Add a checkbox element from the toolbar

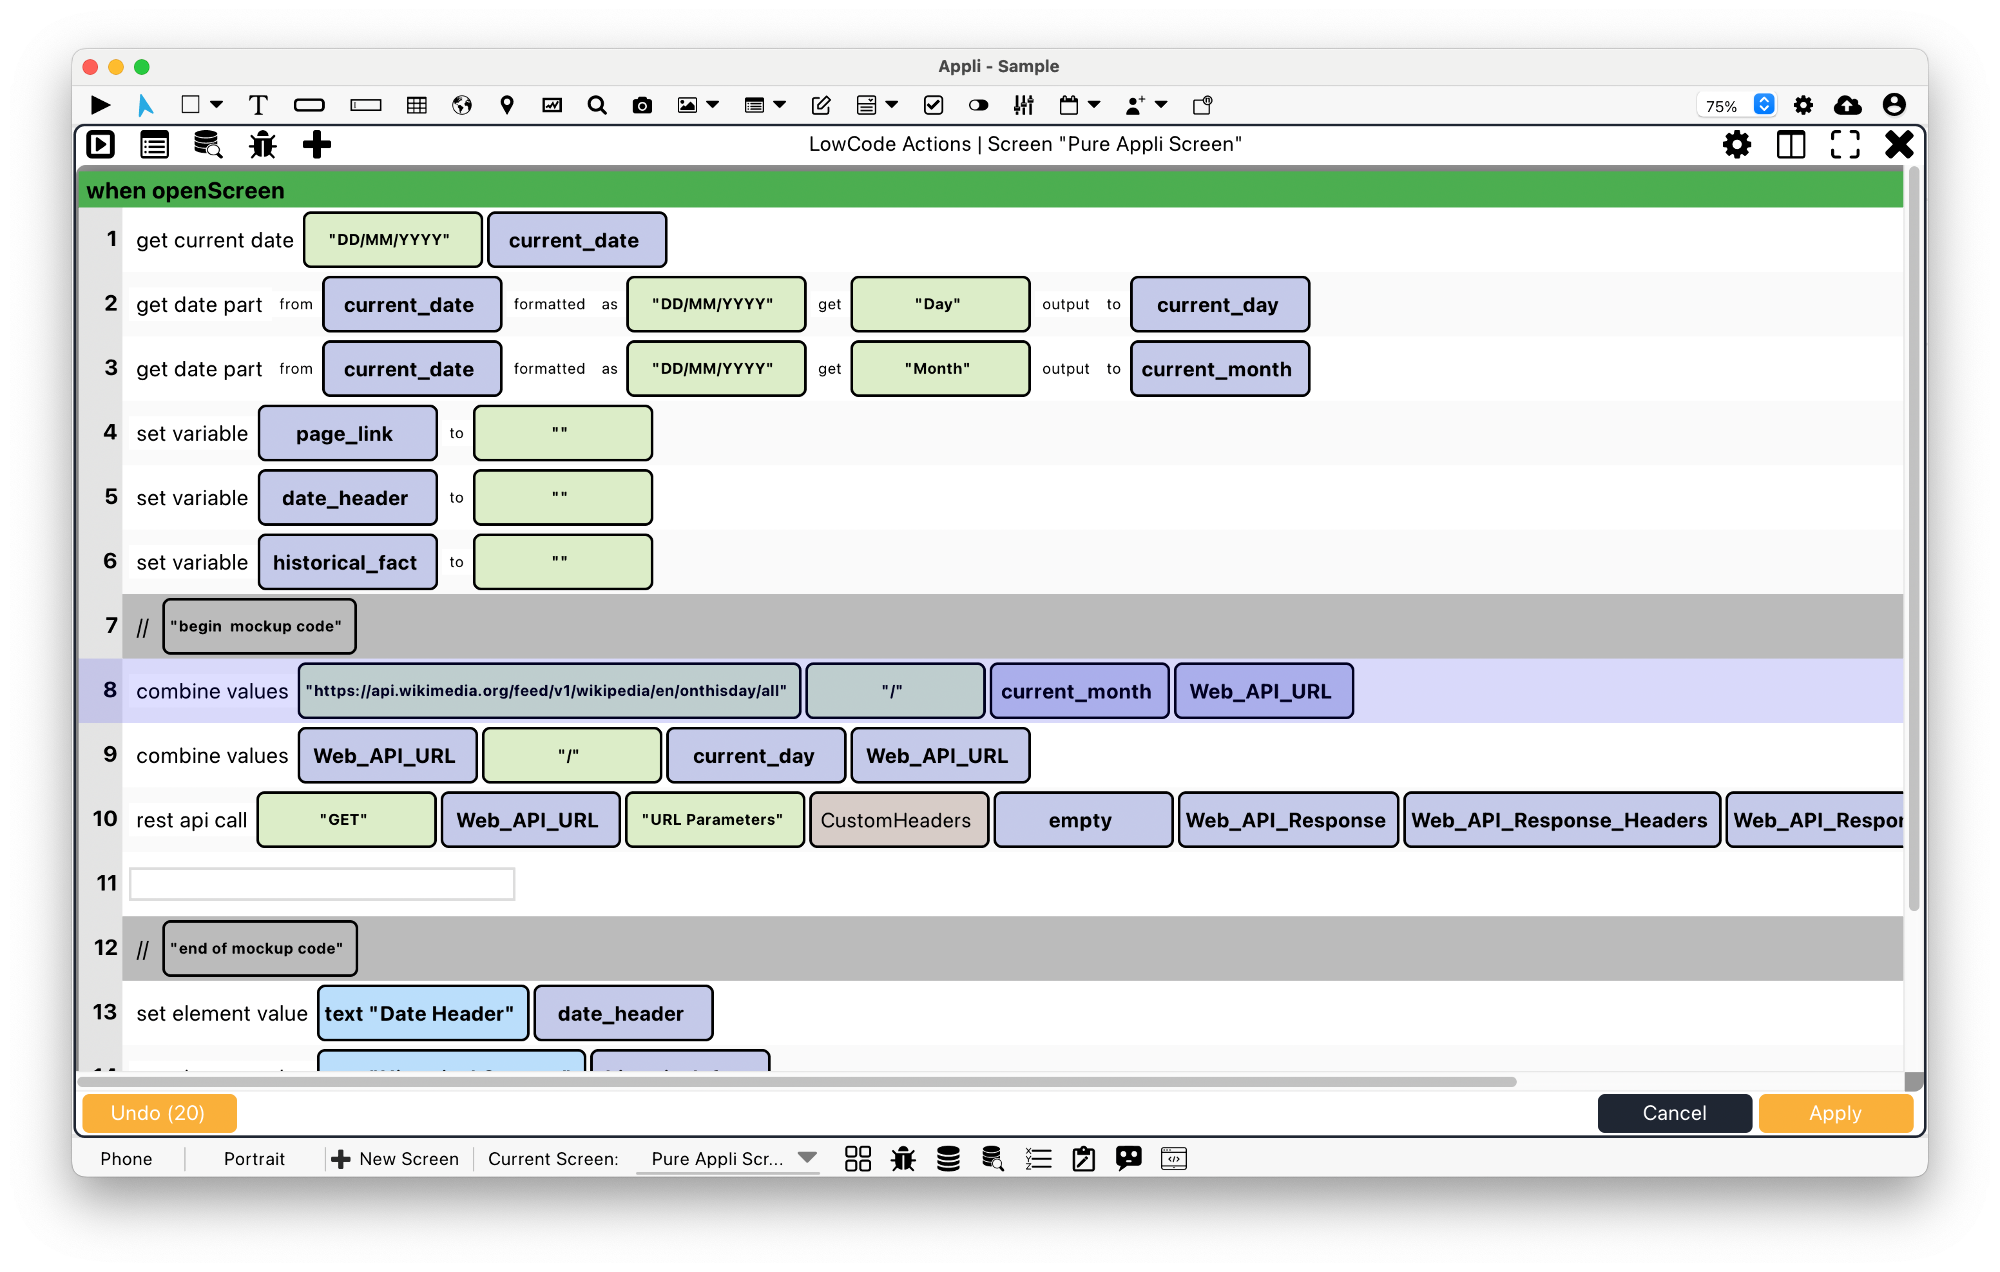(x=934, y=105)
